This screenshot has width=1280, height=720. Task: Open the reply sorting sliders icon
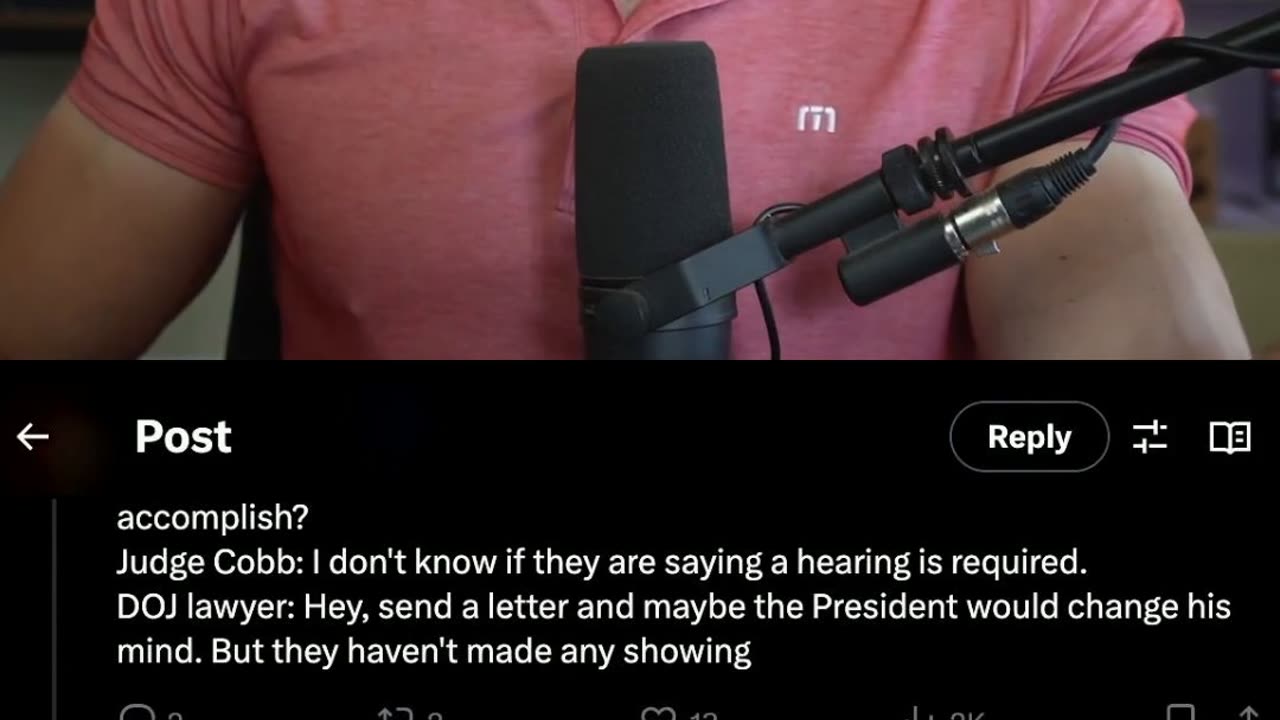1150,437
